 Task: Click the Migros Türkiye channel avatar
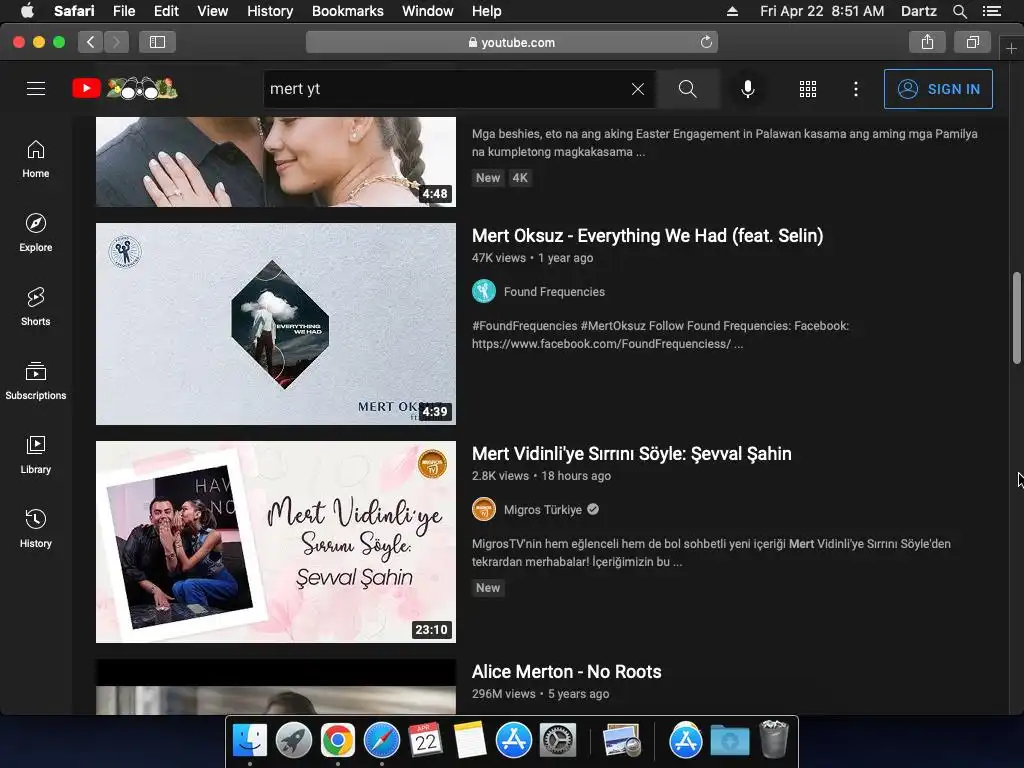484,509
